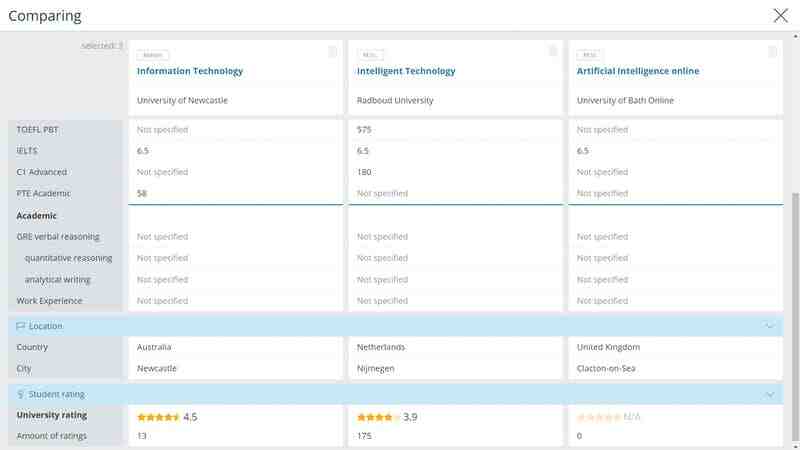This screenshot has width=800, height=450.
Task: Open the Artificial Intelligence online programme link
Action: pos(638,71)
